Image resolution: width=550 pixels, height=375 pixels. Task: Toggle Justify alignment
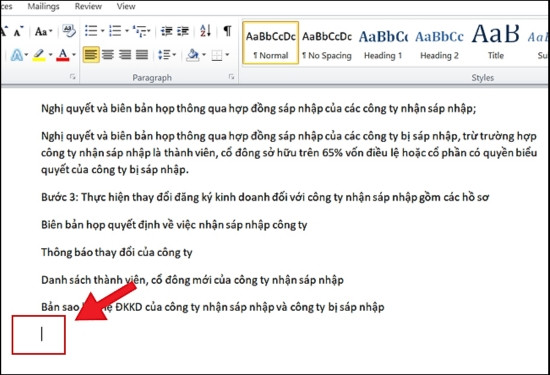(142, 55)
